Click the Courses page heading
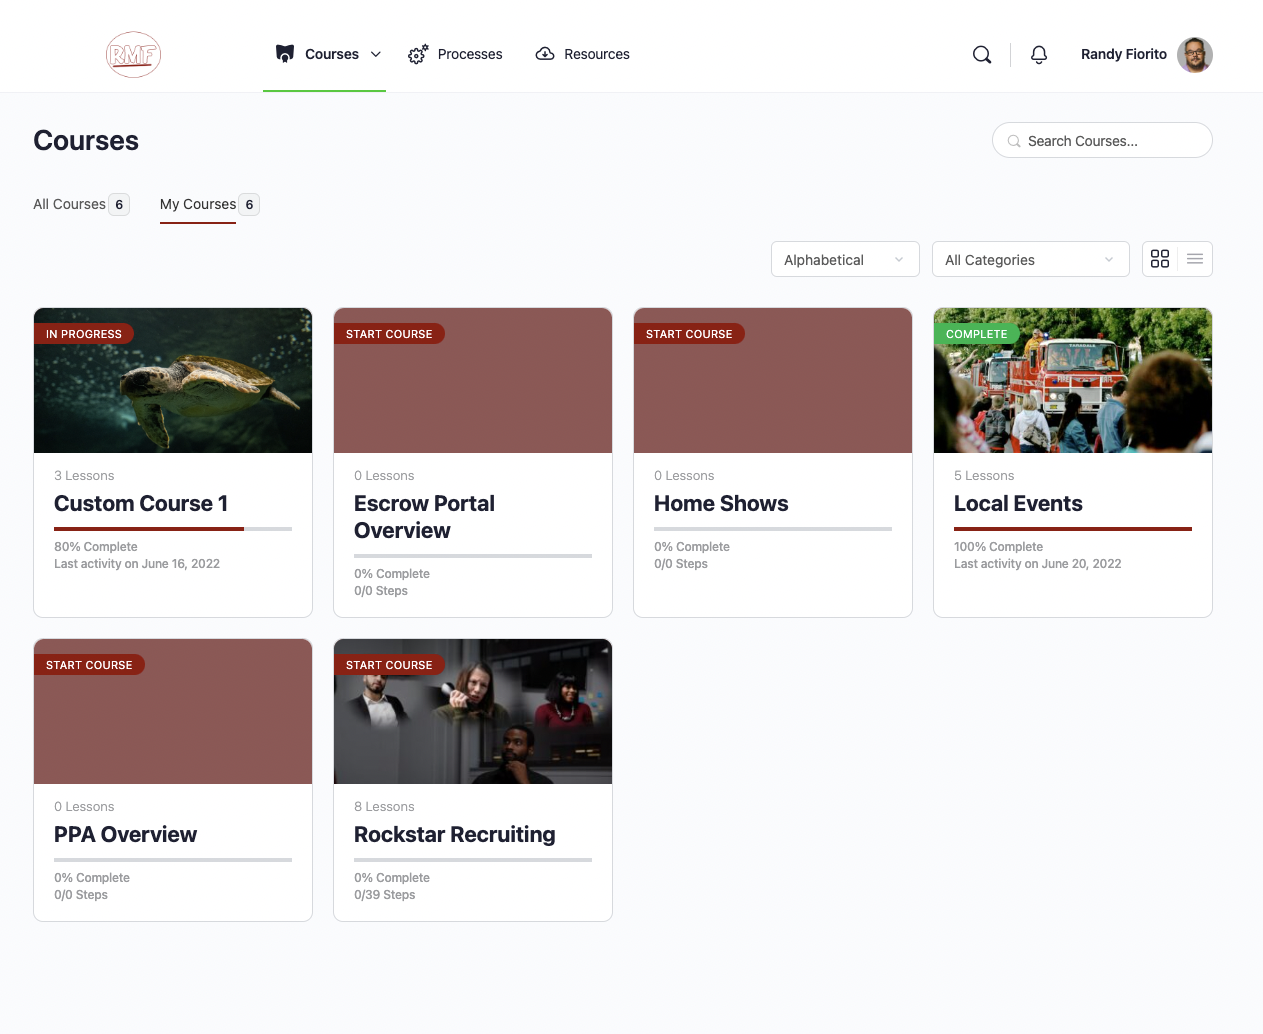The width and height of the screenshot is (1263, 1034). pos(86,140)
